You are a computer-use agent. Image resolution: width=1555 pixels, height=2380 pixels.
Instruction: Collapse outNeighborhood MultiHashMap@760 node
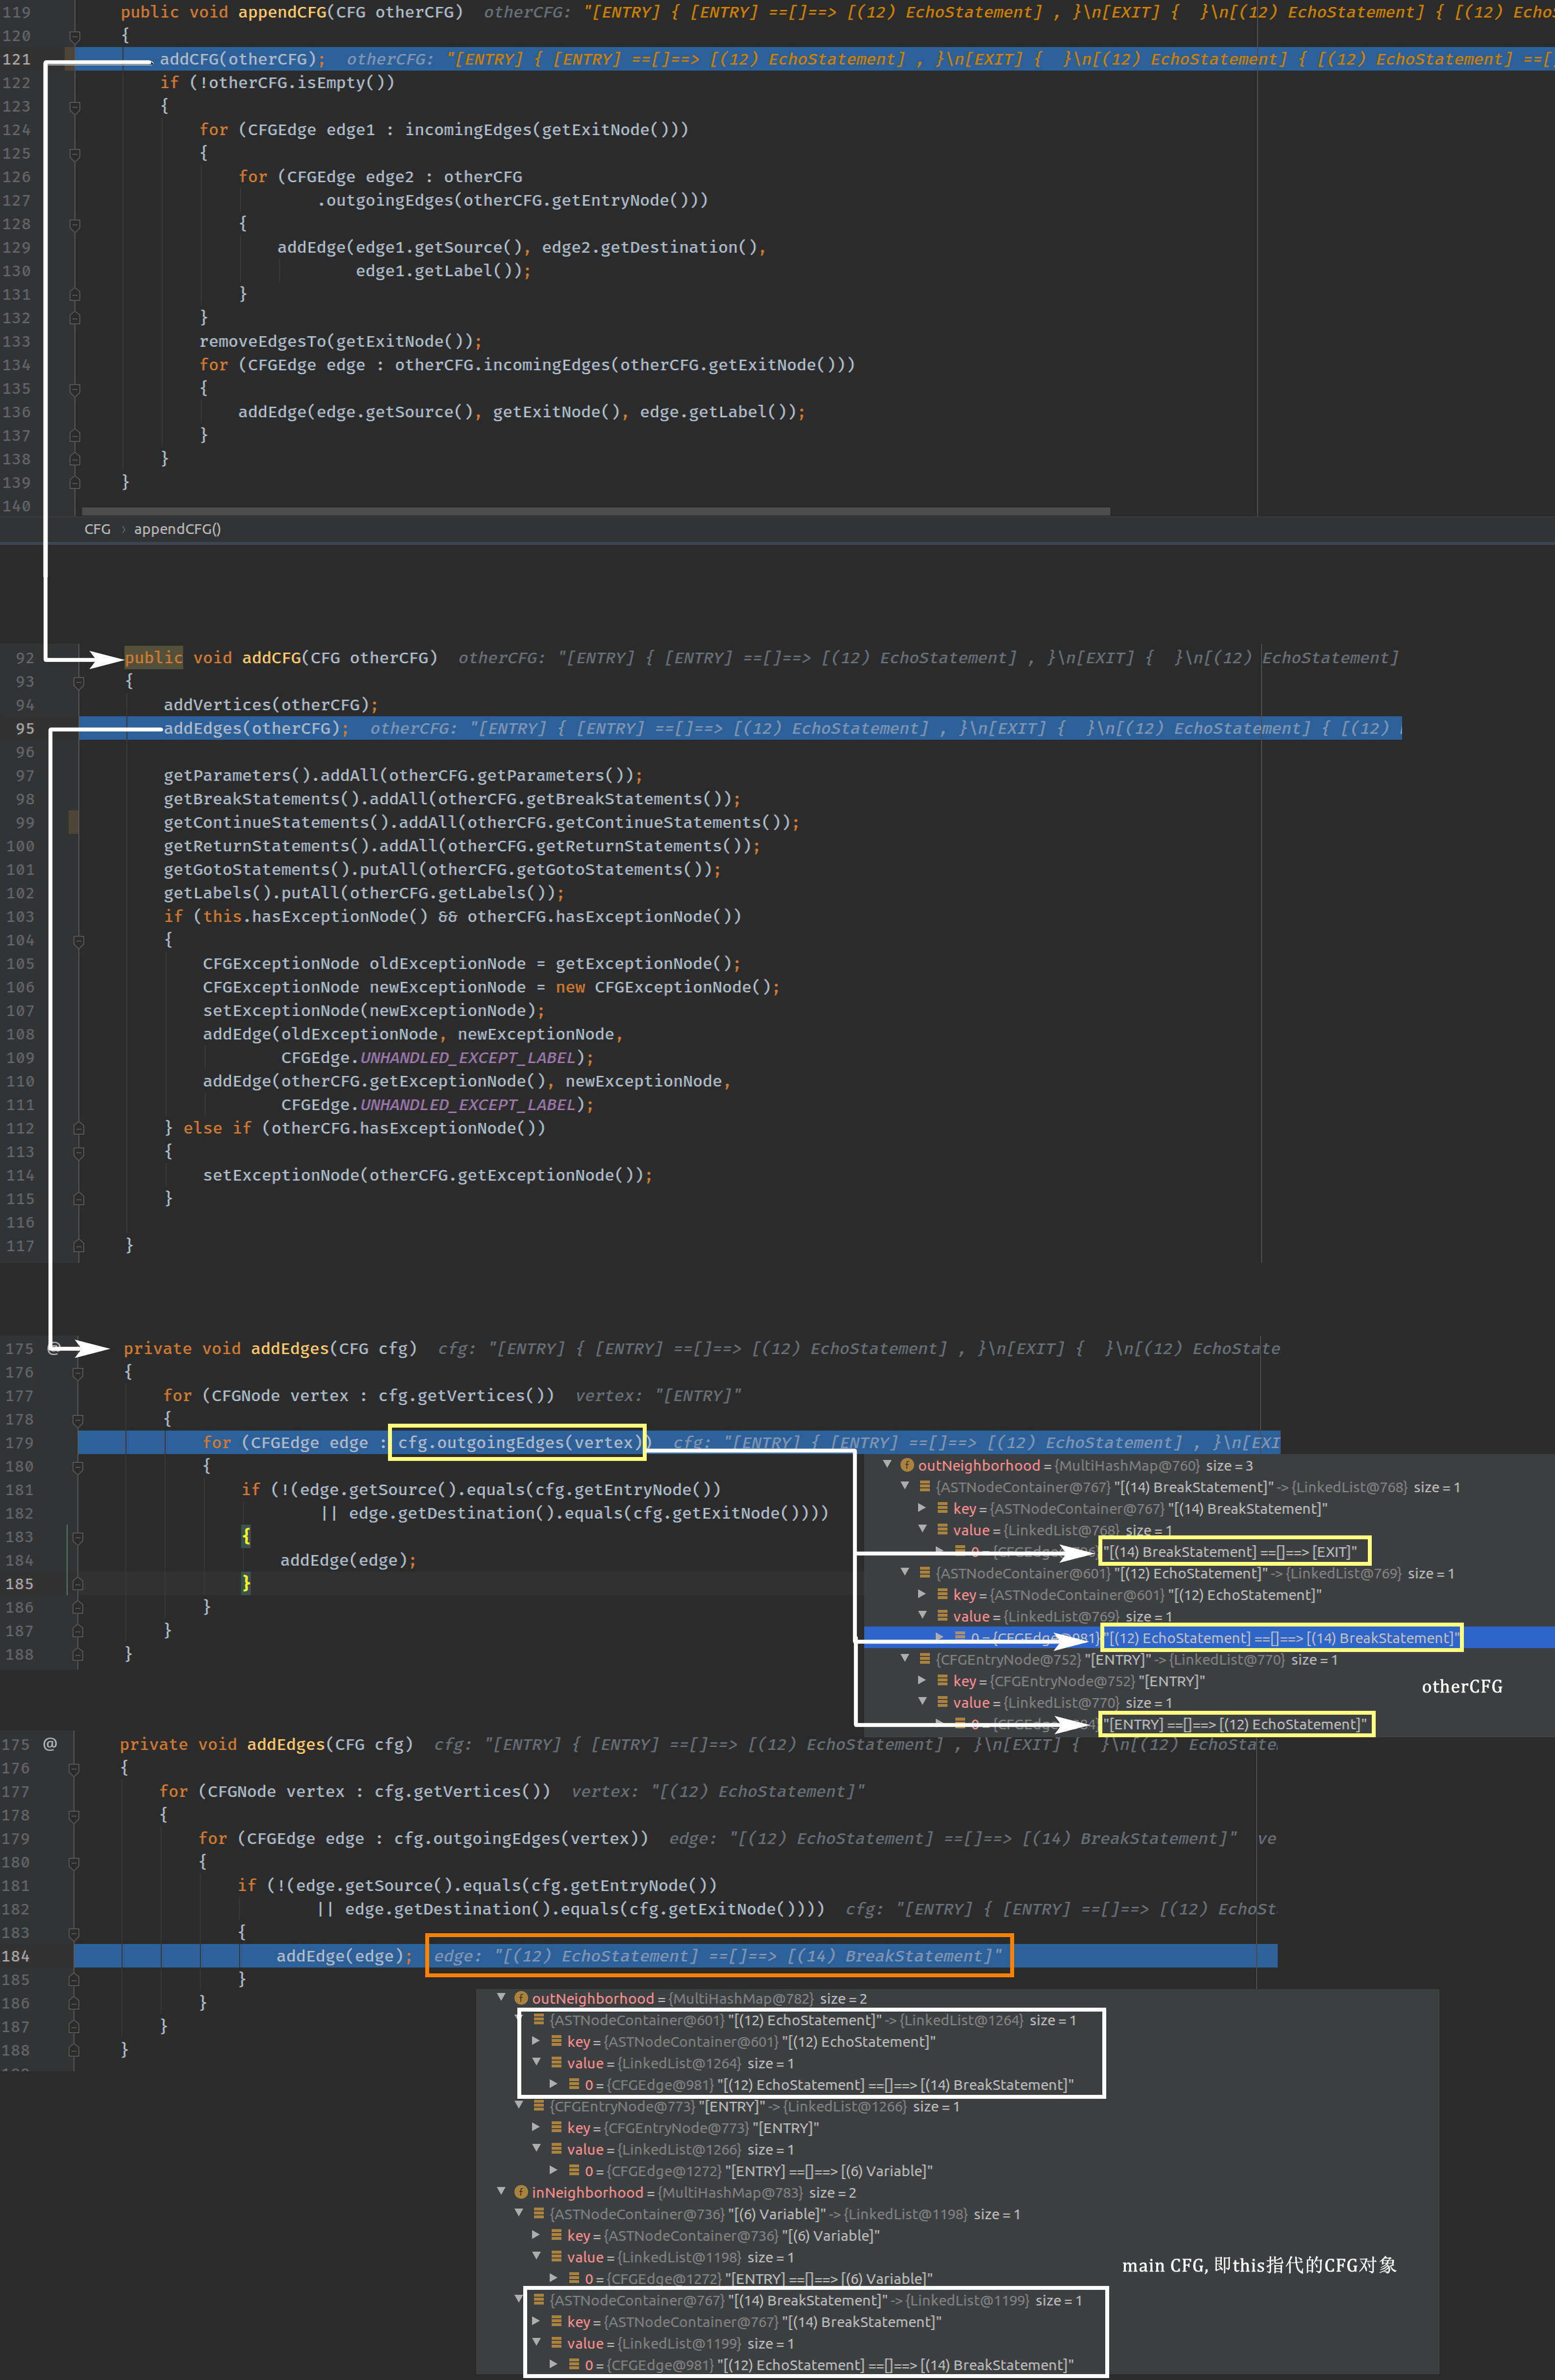coord(887,1464)
